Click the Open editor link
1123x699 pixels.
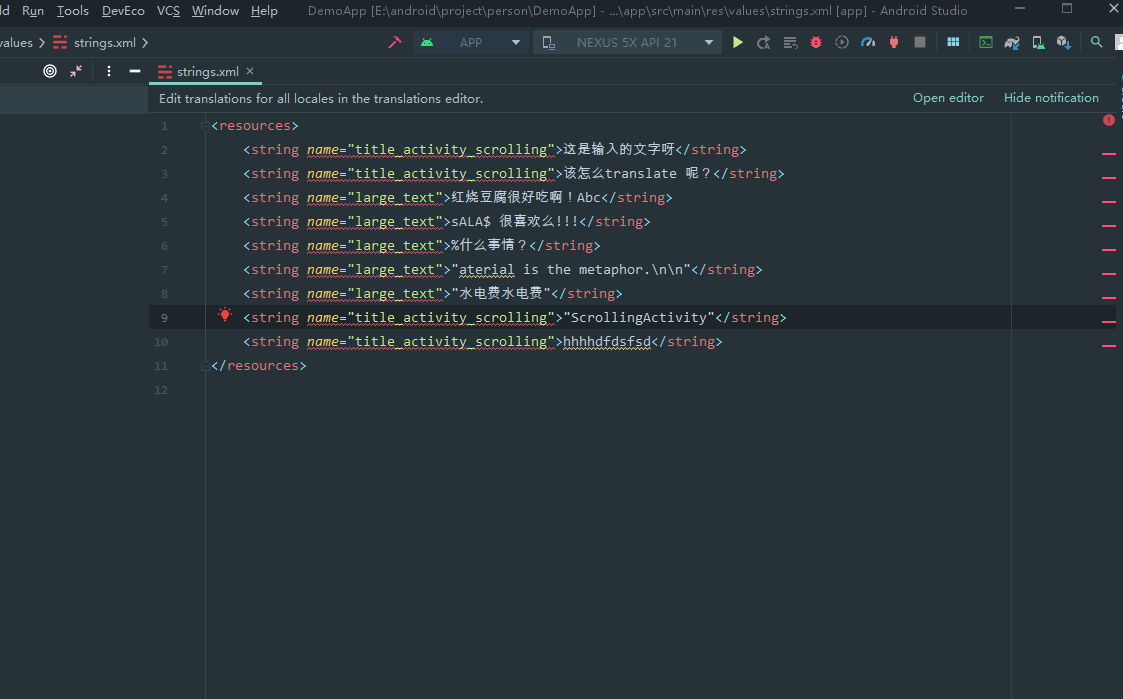[x=948, y=98]
